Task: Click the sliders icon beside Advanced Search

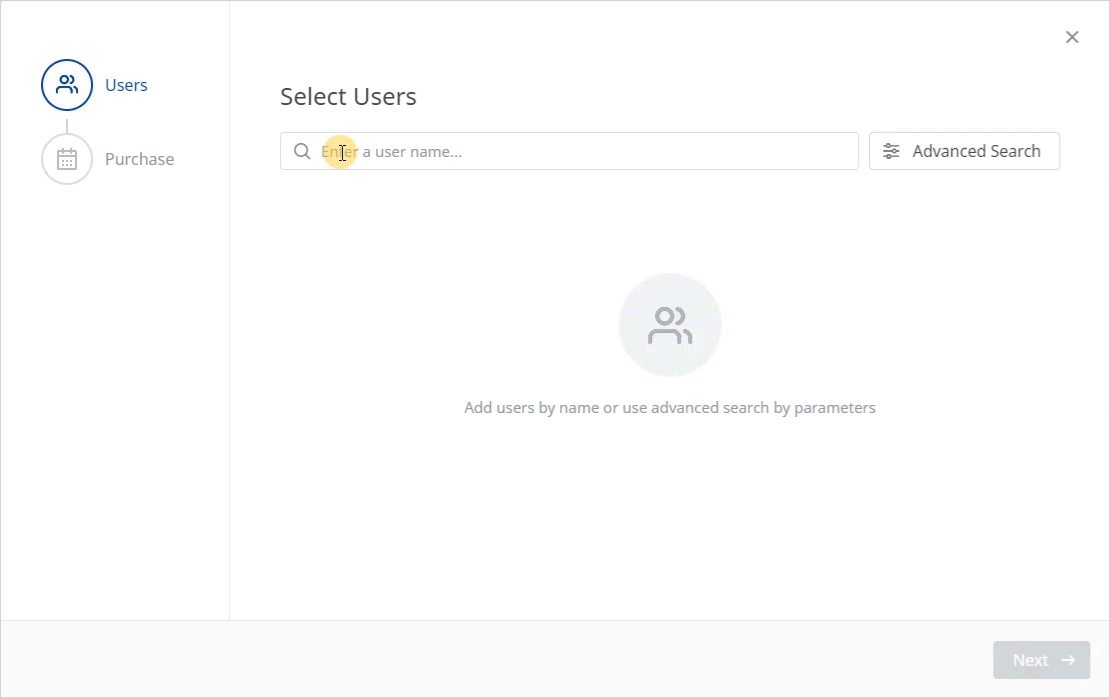Action: tap(891, 151)
